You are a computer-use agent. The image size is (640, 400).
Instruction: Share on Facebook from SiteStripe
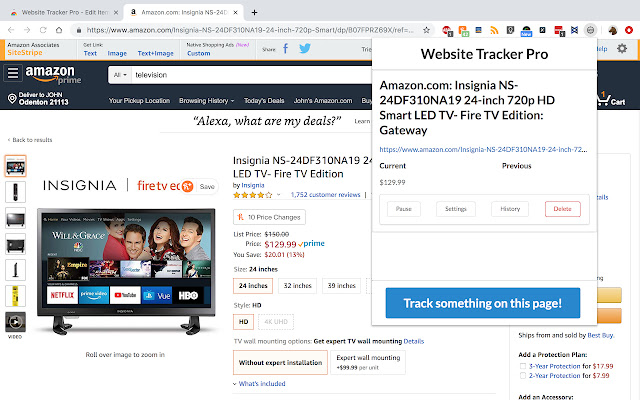[286, 49]
